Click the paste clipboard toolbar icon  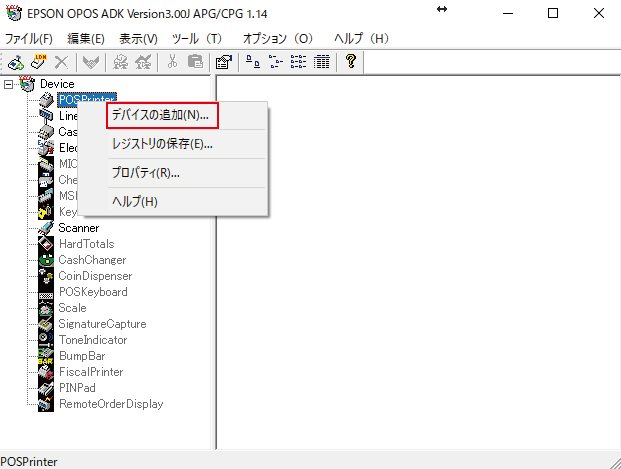pyautogui.click(x=195, y=62)
